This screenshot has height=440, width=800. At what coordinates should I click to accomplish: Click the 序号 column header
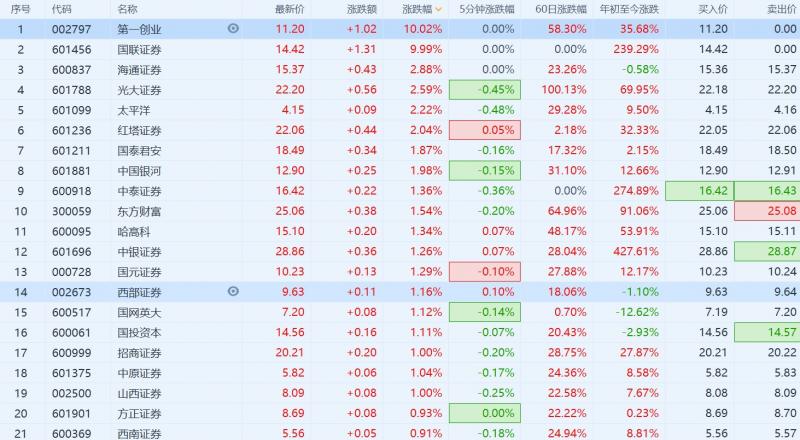(18, 9)
